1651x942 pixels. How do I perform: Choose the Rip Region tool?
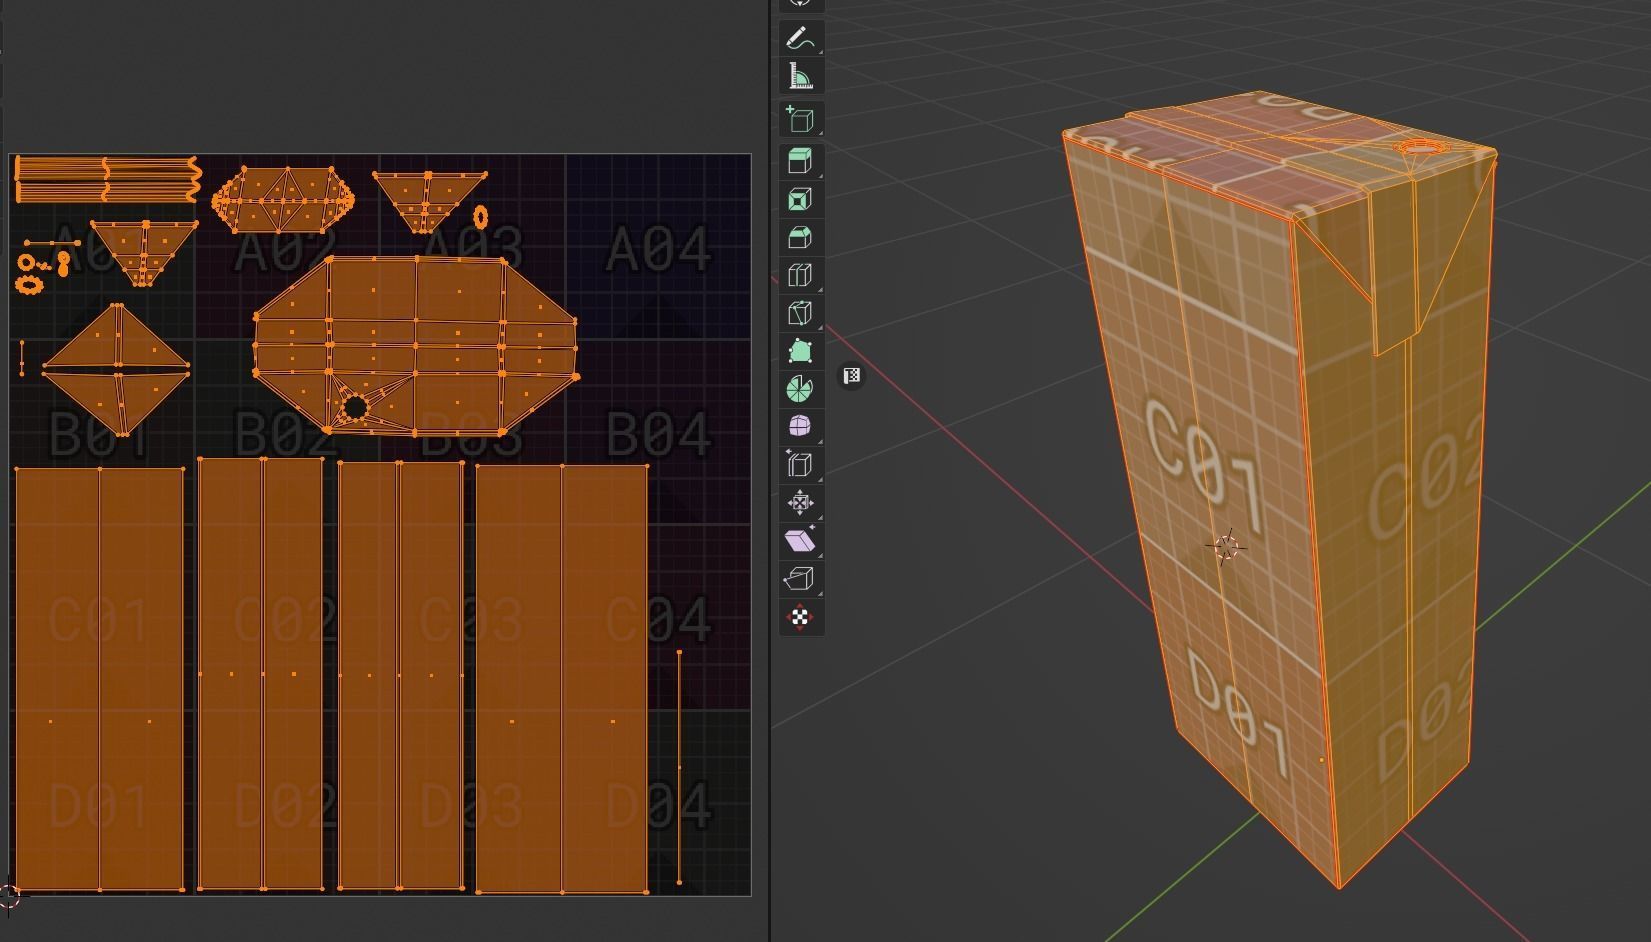[800, 578]
